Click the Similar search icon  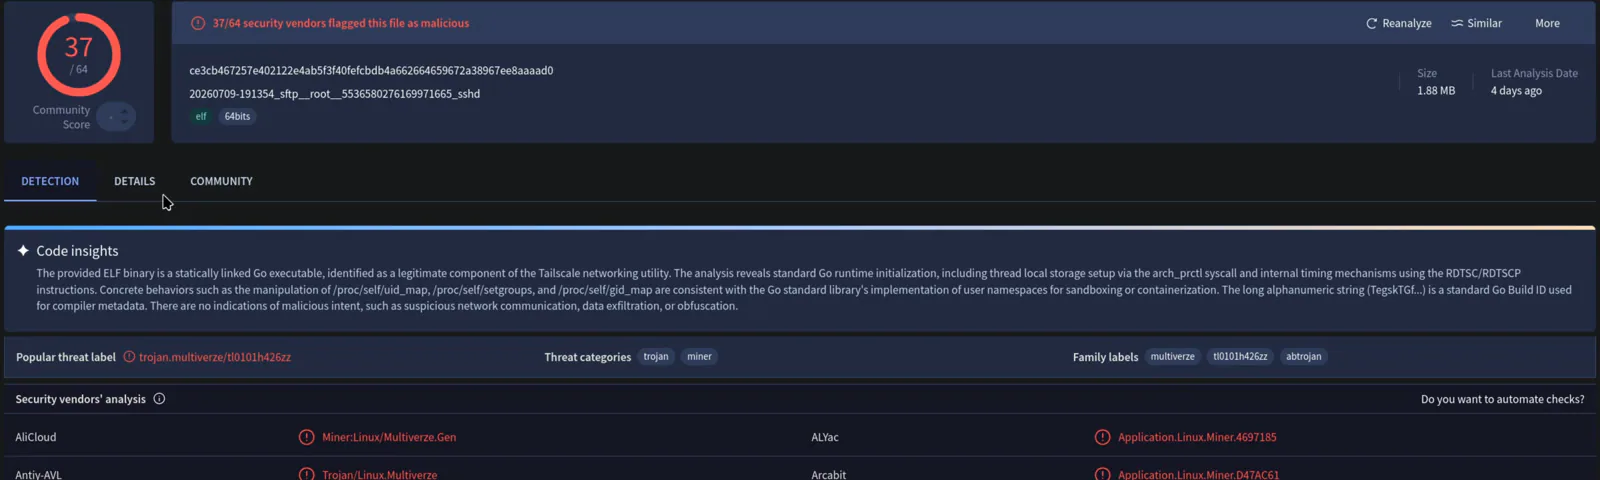click(1457, 23)
